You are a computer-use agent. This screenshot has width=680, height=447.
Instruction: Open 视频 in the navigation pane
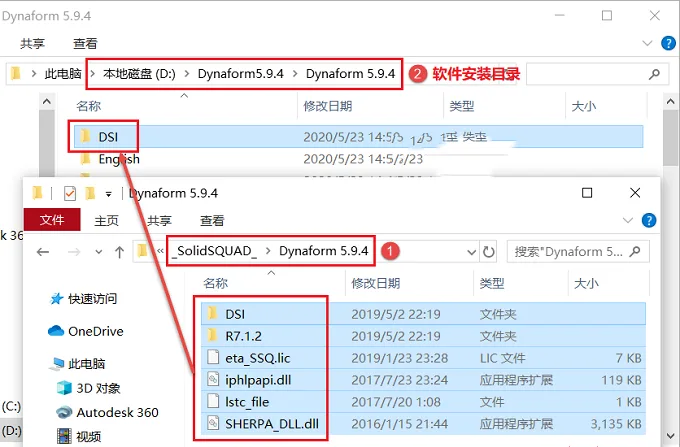pos(79,436)
